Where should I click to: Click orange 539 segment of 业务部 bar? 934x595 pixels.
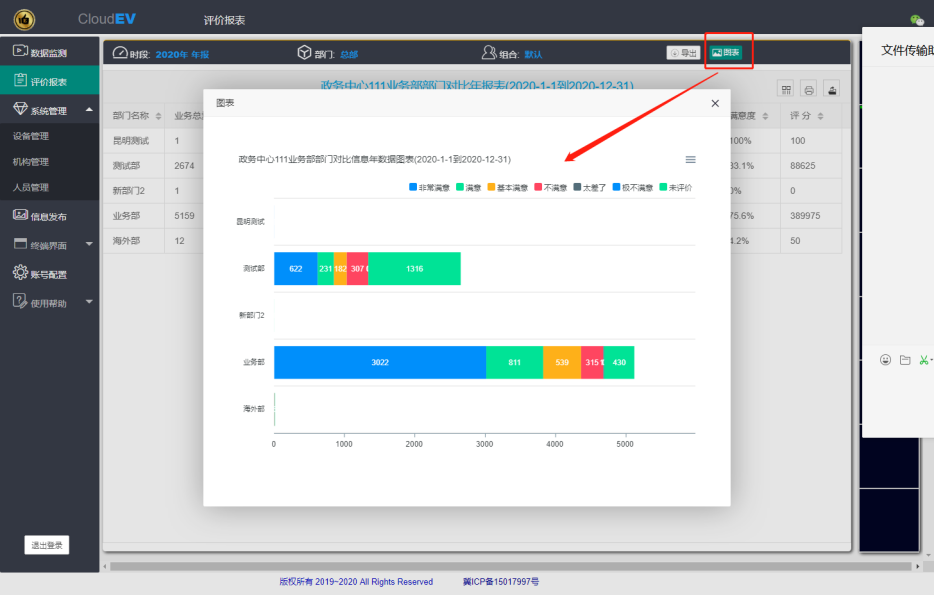click(562, 362)
